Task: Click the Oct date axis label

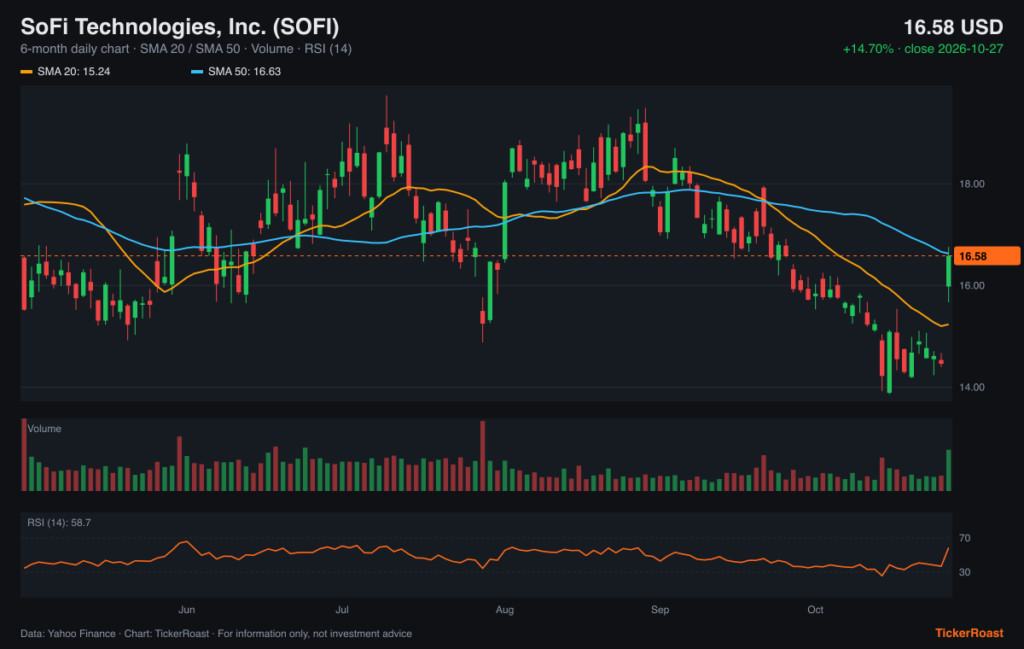Action: 815,610
